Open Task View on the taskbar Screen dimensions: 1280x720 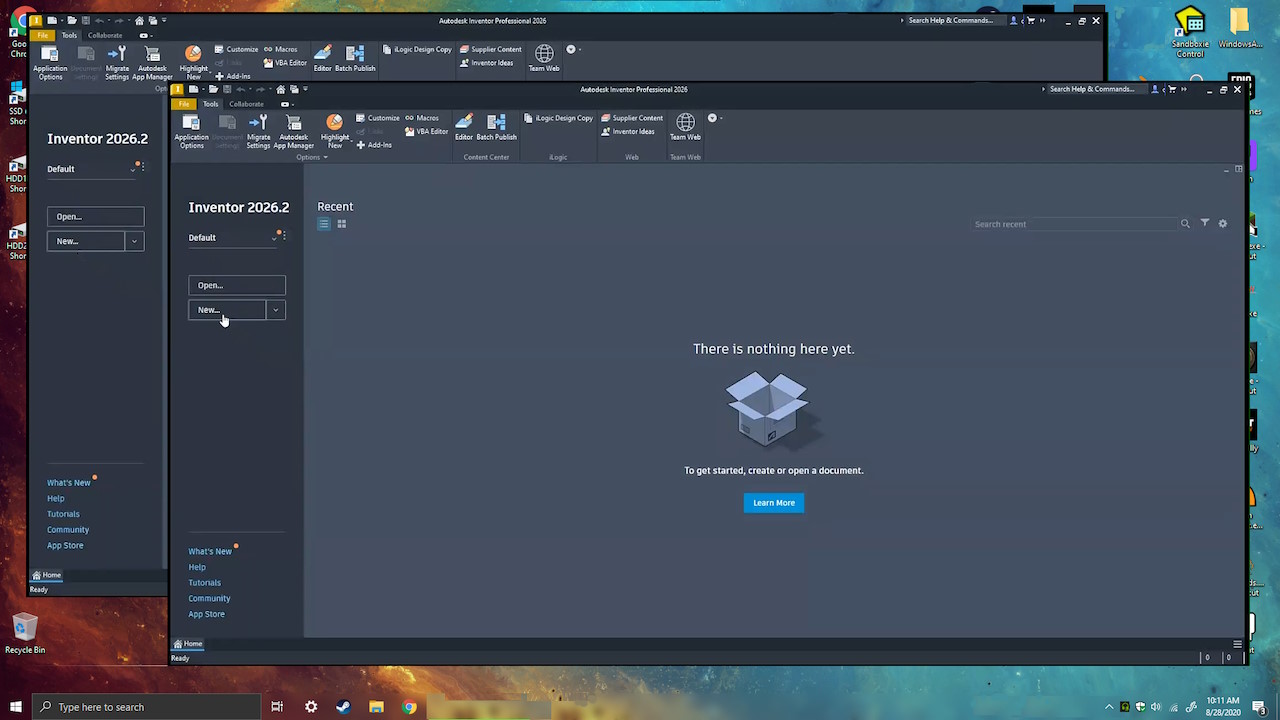pyautogui.click(x=277, y=707)
